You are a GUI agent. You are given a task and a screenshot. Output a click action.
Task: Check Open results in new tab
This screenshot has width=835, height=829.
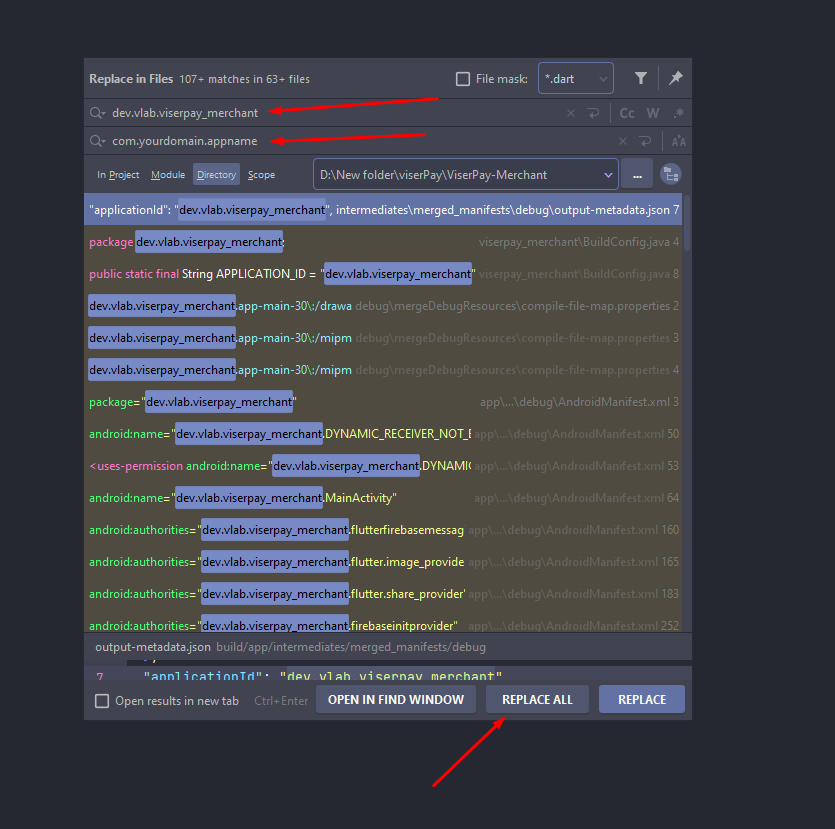(102, 701)
